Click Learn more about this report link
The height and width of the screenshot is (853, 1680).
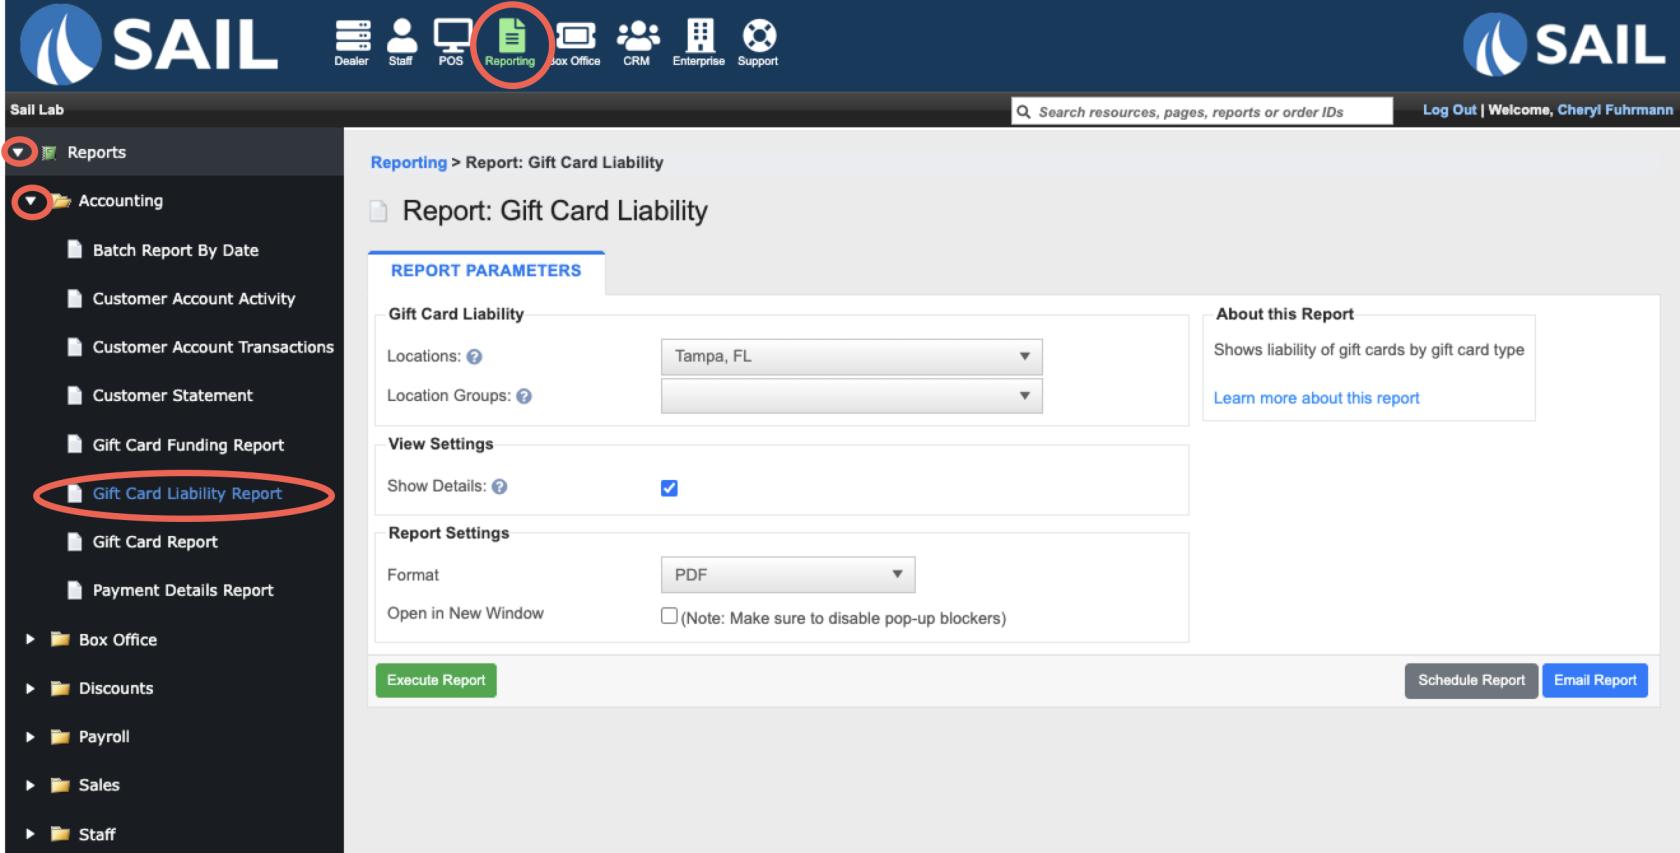tap(1316, 398)
